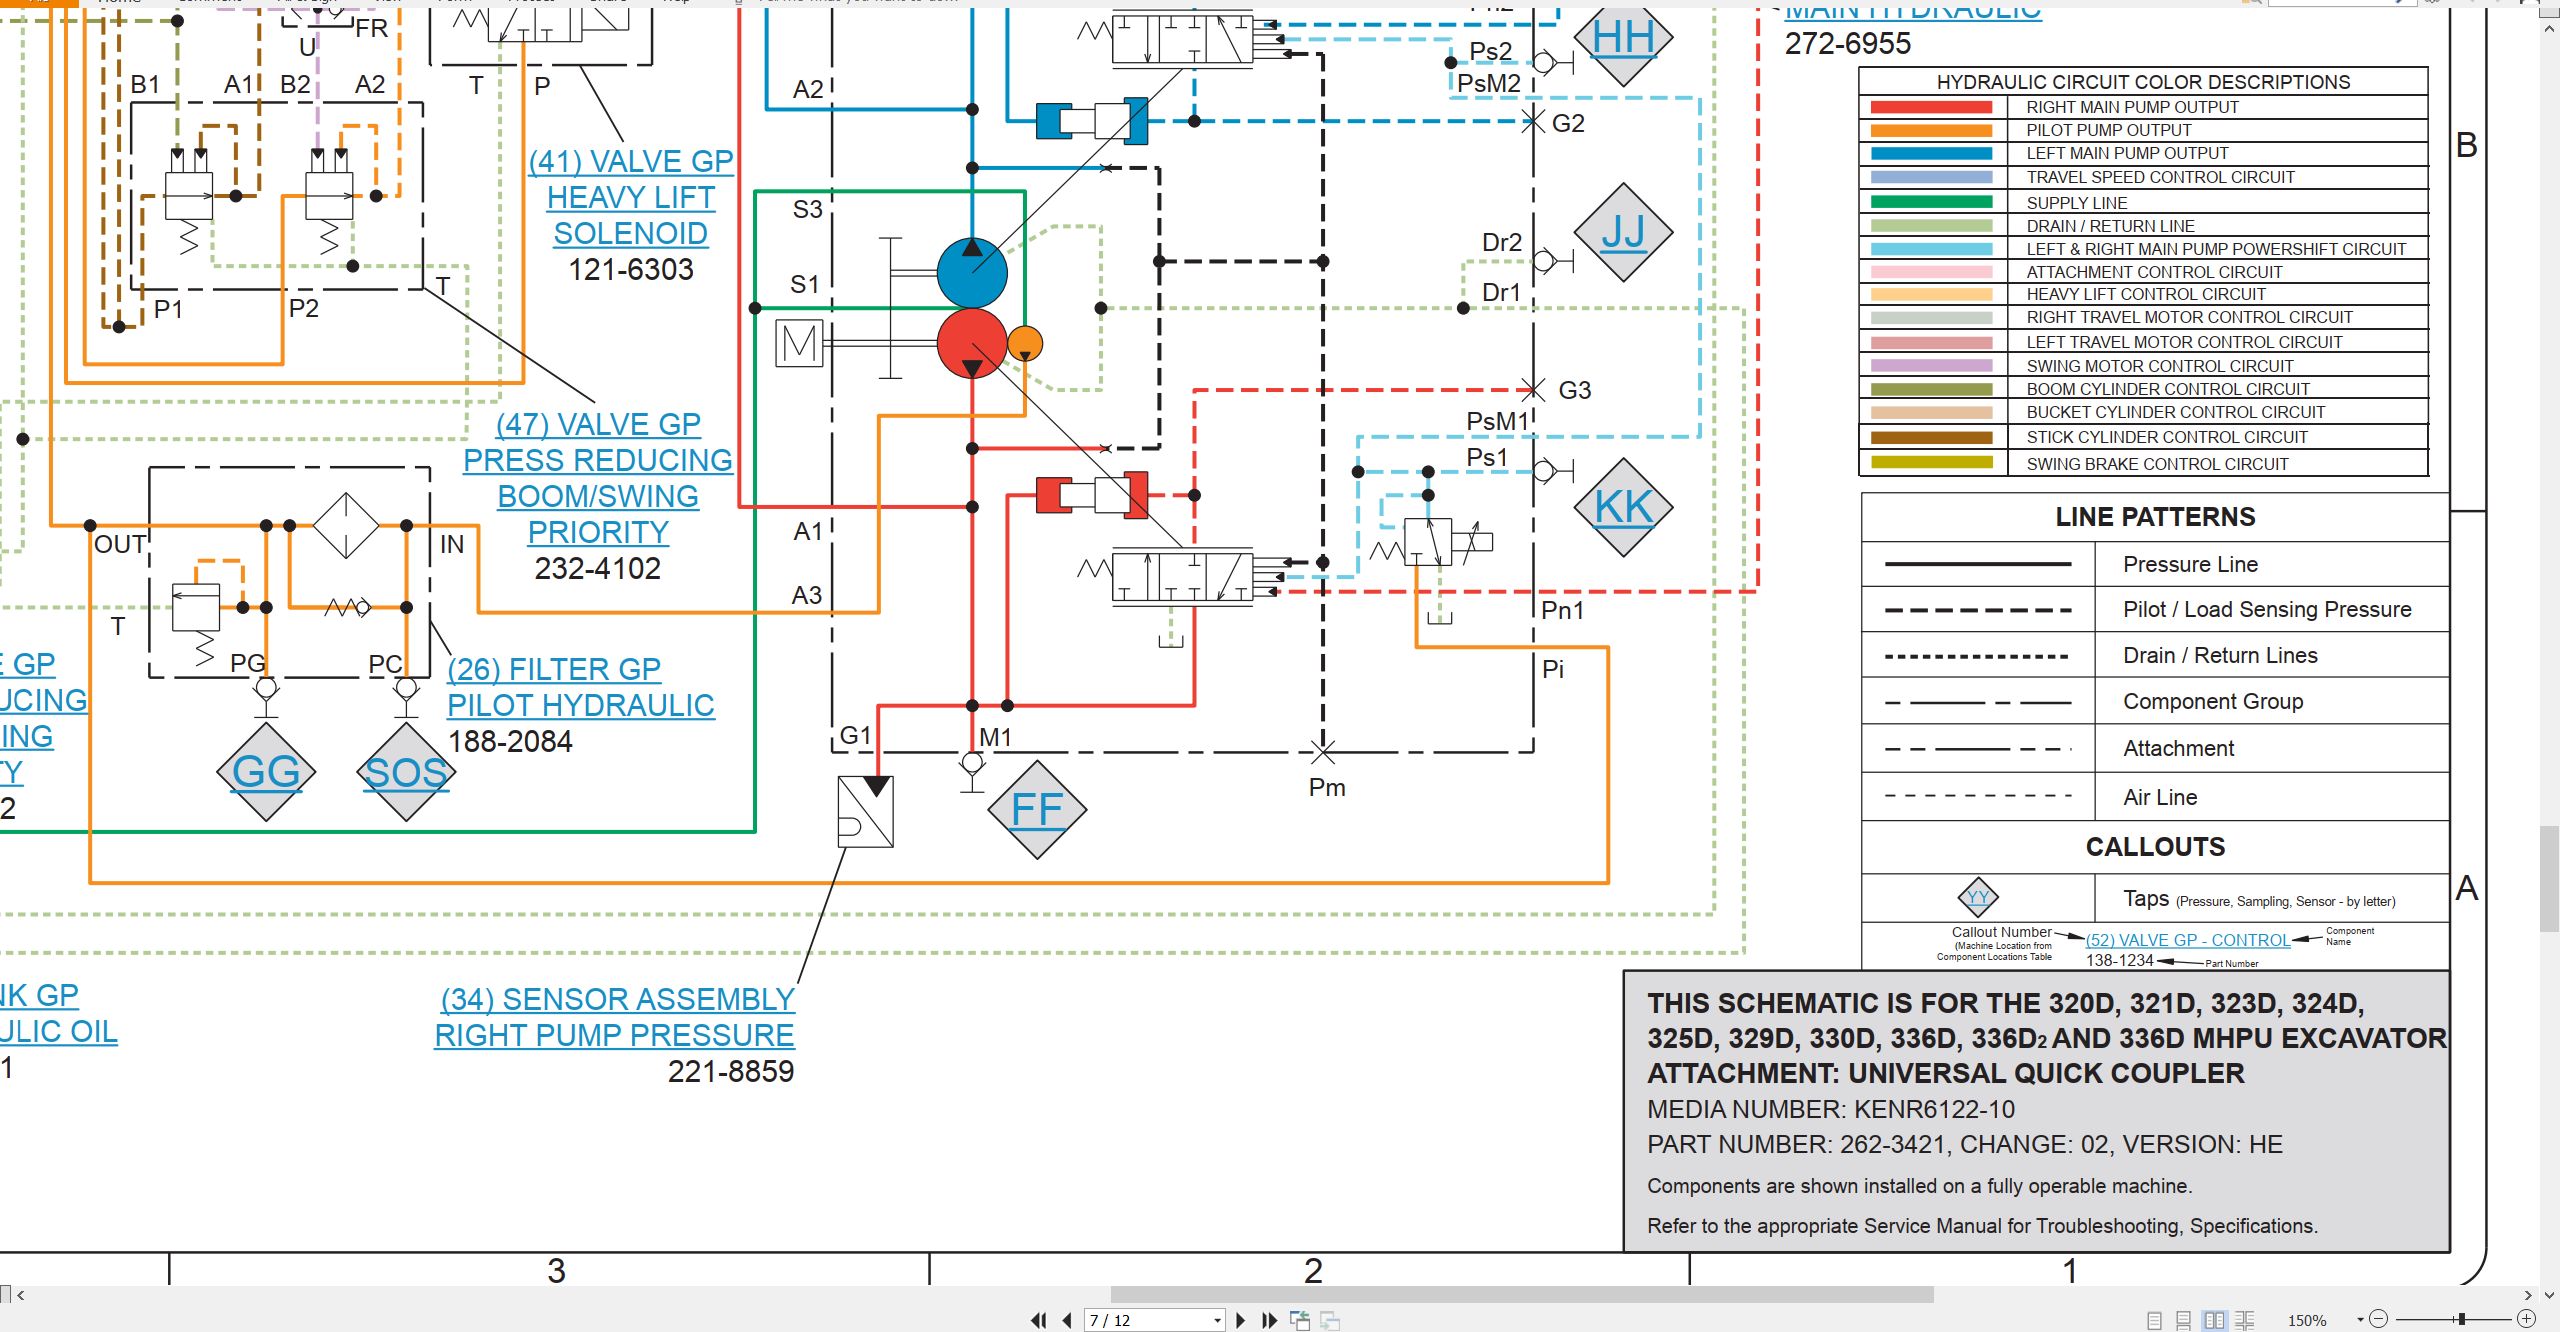Click the GG tap diamond
Screen dimensions: 2560x1332
pos(267,772)
